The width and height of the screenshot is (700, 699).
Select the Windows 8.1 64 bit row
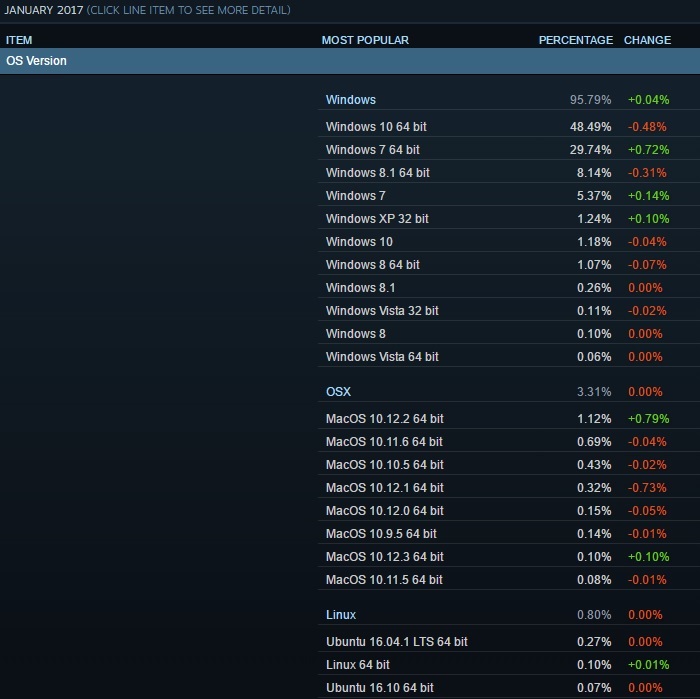coord(508,173)
